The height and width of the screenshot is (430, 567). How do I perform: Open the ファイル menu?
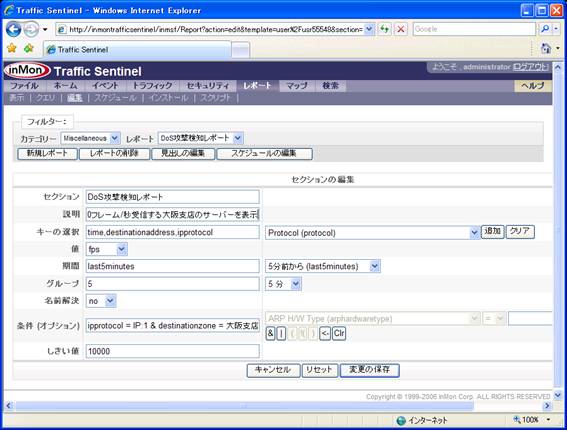pos(24,86)
